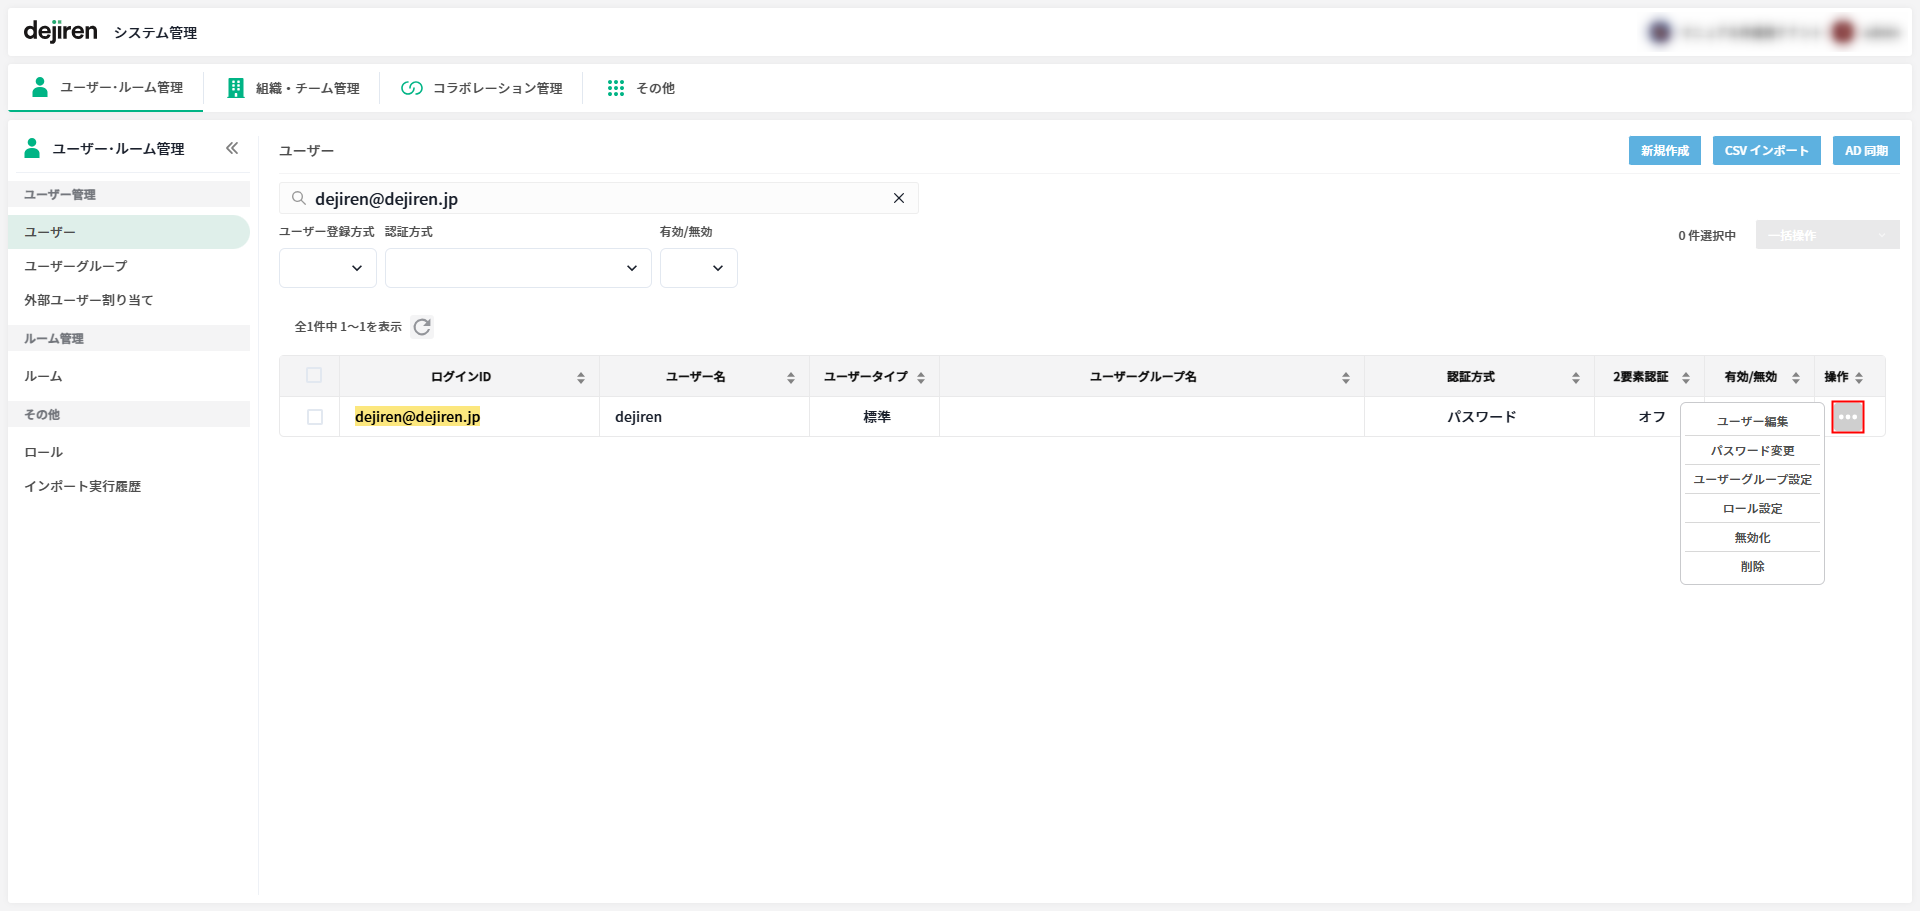Viewport: 1920px width, 911px height.
Task: Choose ユーザー編集 from menu
Action: click(x=1752, y=421)
